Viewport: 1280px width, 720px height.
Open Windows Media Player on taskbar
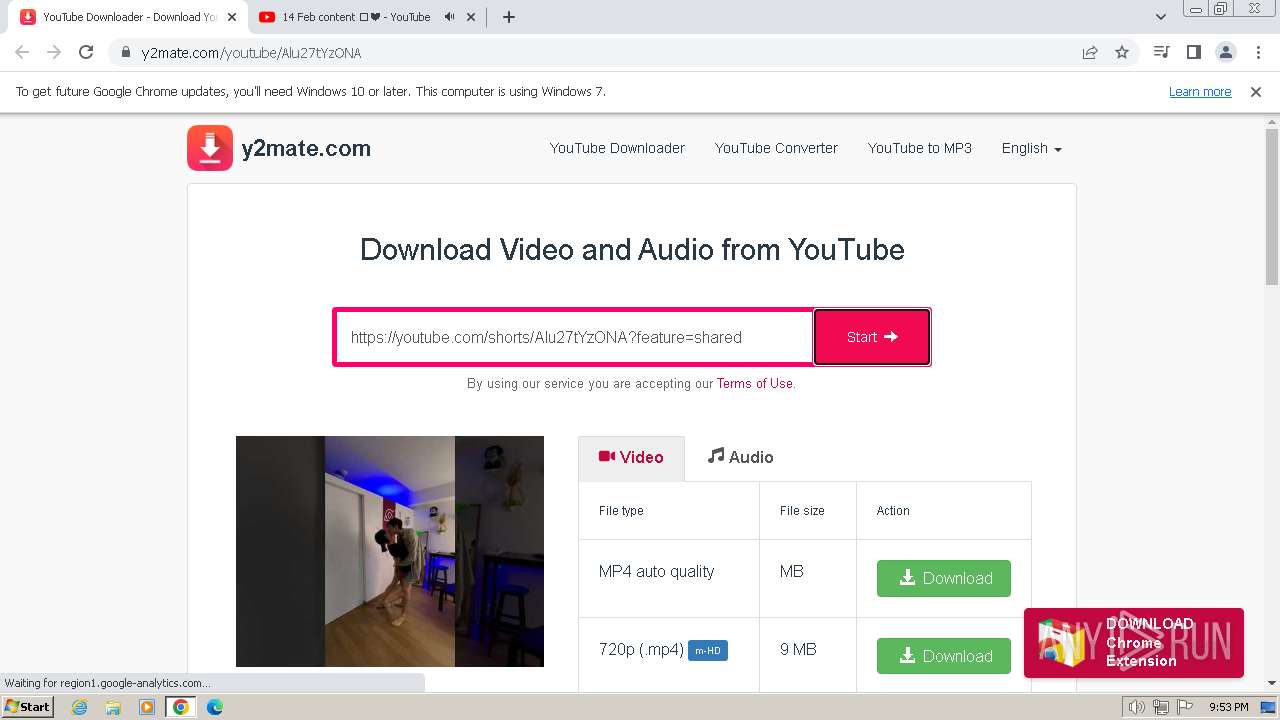(147, 707)
